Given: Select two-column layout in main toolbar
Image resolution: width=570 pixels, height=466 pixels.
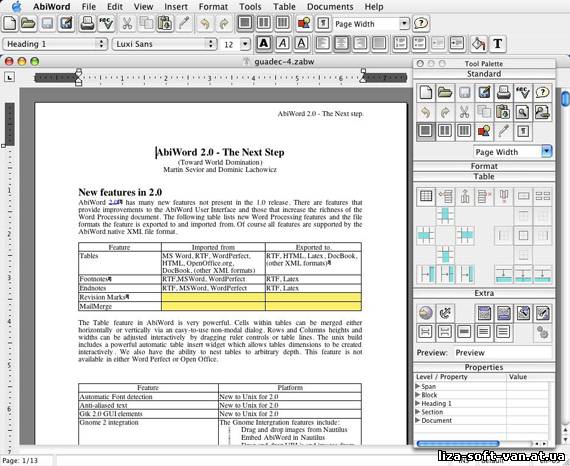Looking at the screenshot, I should [x=264, y=23].
